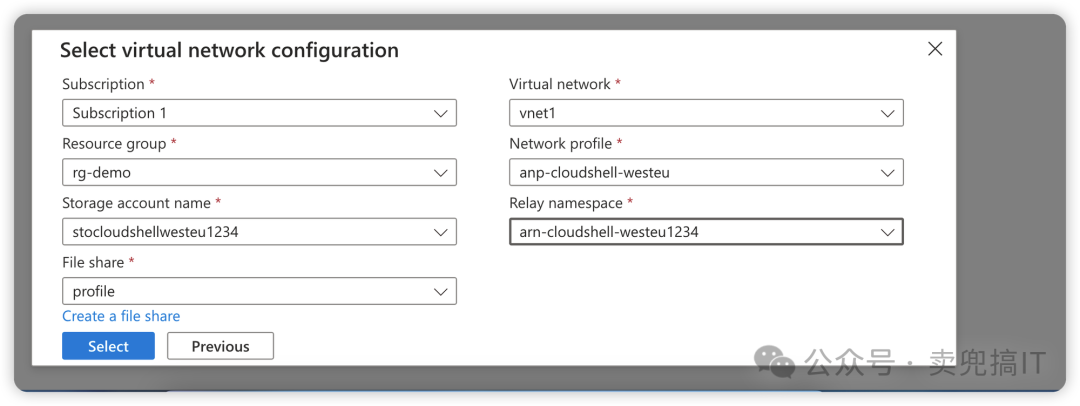This screenshot has width=1080, height=406.
Task: Open the File share dropdown showing profile
Action: (259, 291)
